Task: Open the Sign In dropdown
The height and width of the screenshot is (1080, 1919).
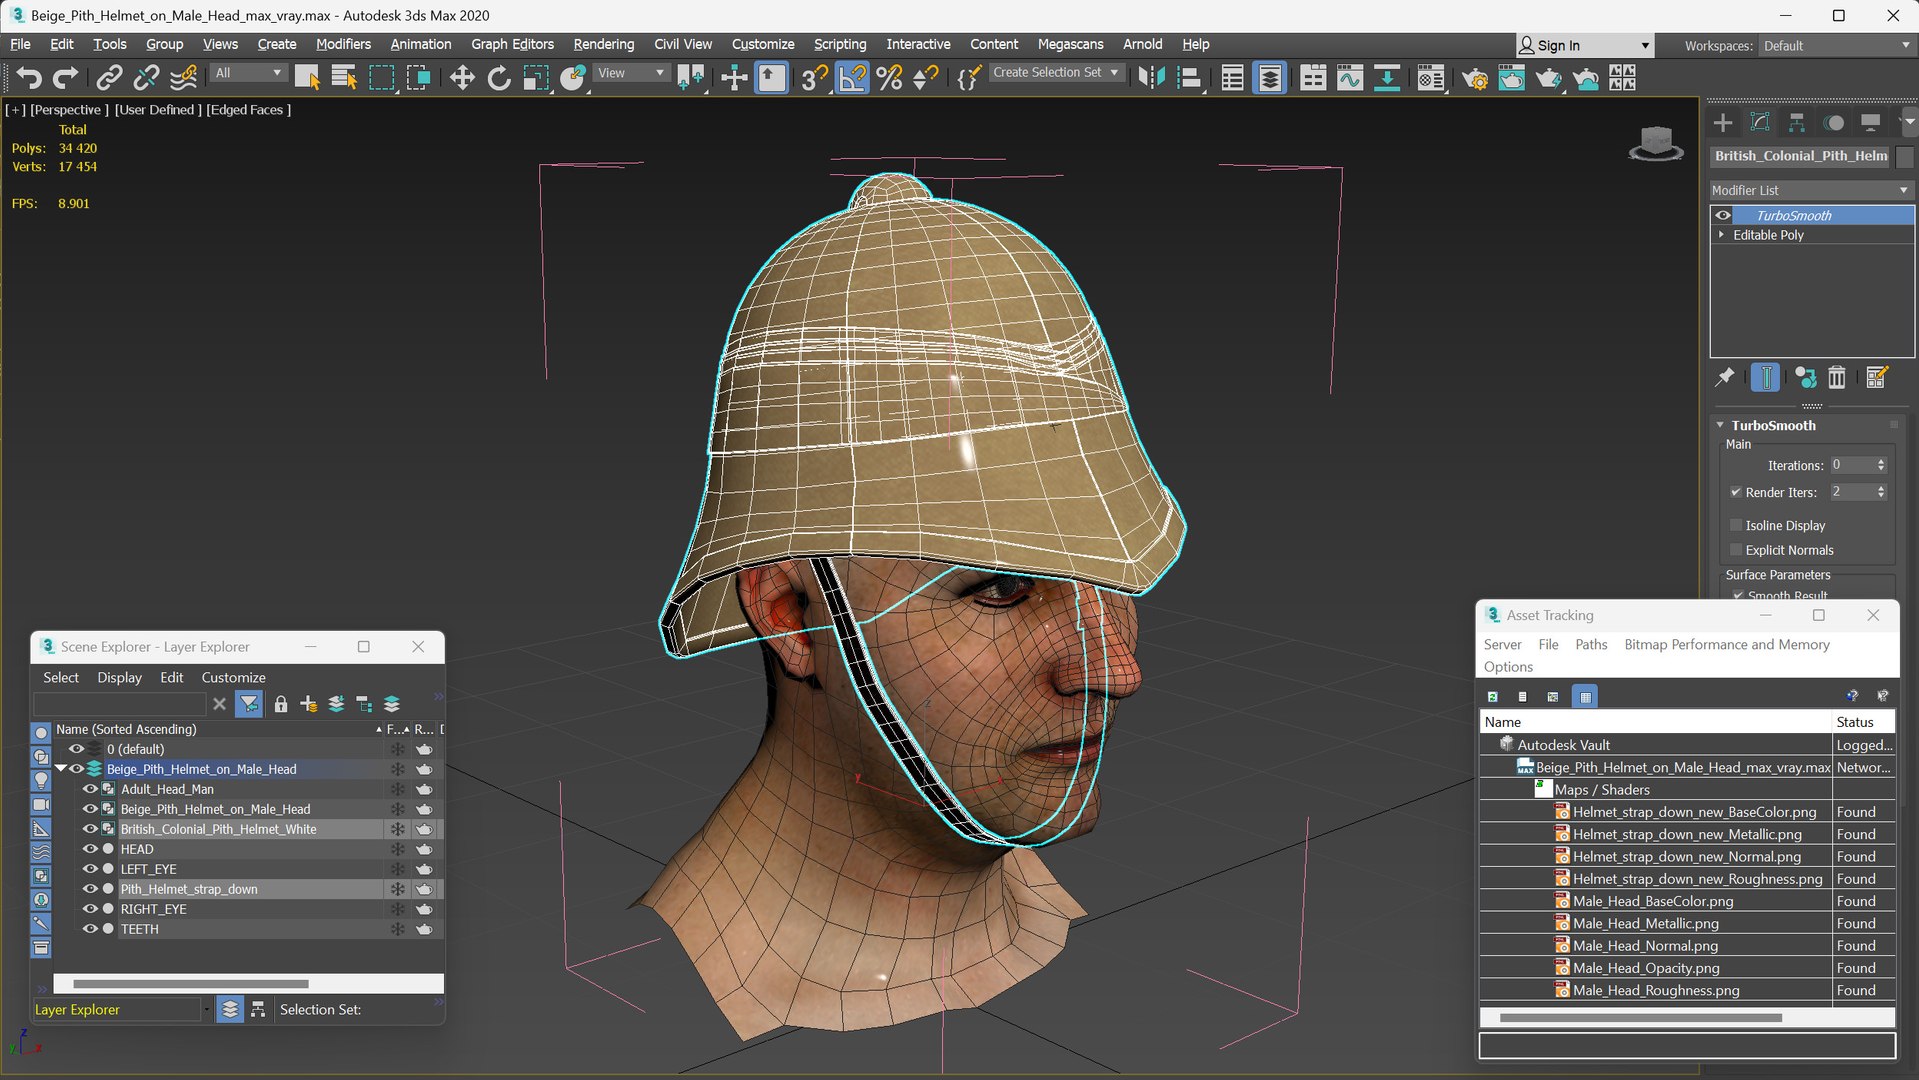Action: pos(1585,46)
